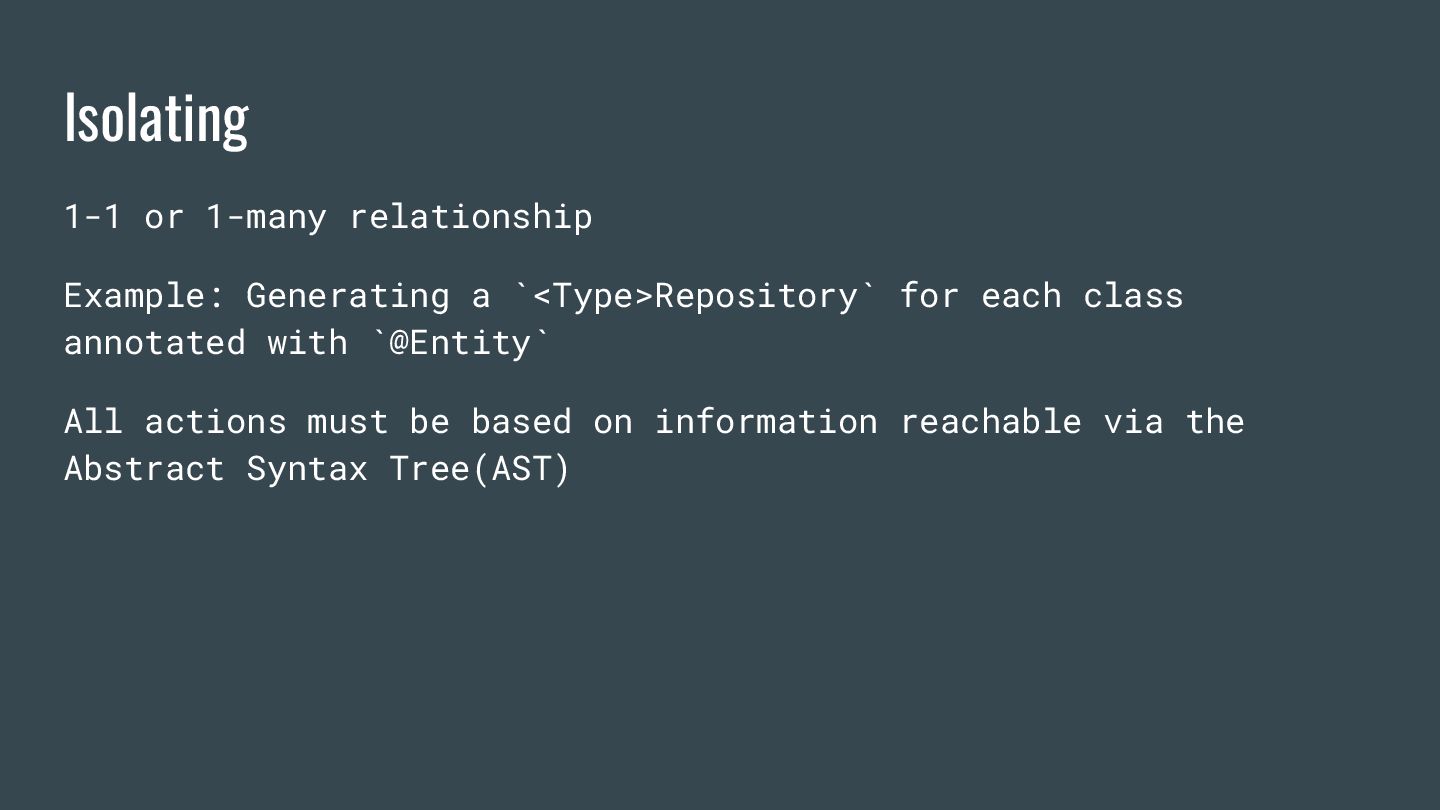The height and width of the screenshot is (810, 1440).
Task: Click the word "Abstract"
Action: 145,468
